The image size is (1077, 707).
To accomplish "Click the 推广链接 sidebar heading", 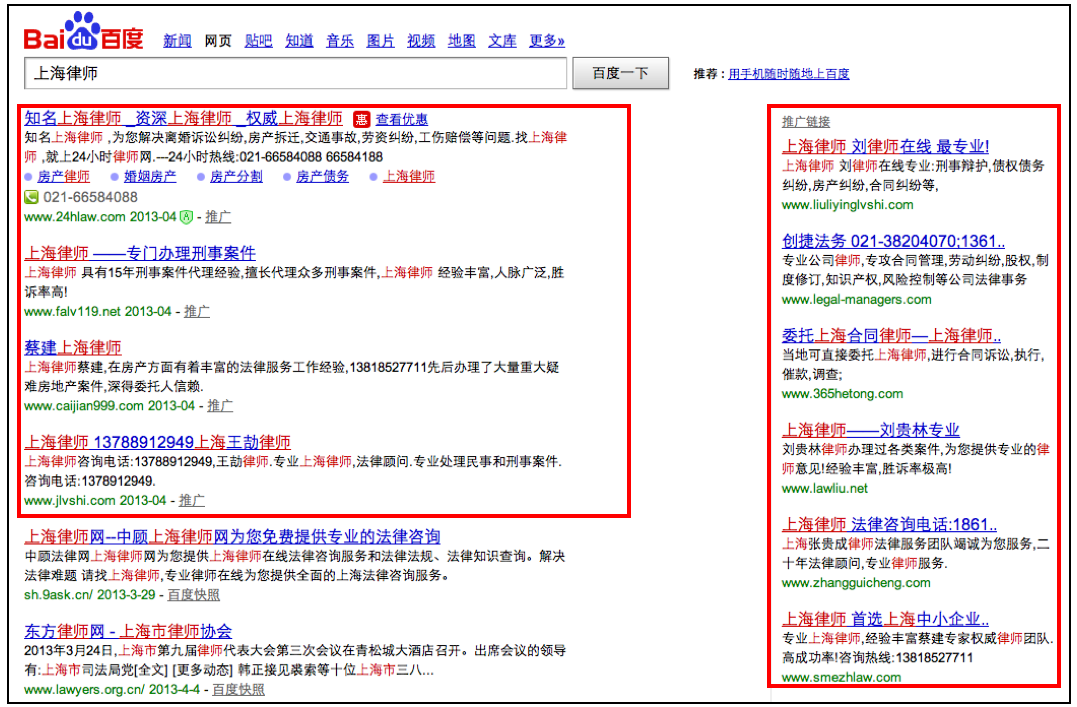I will click(806, 122).
